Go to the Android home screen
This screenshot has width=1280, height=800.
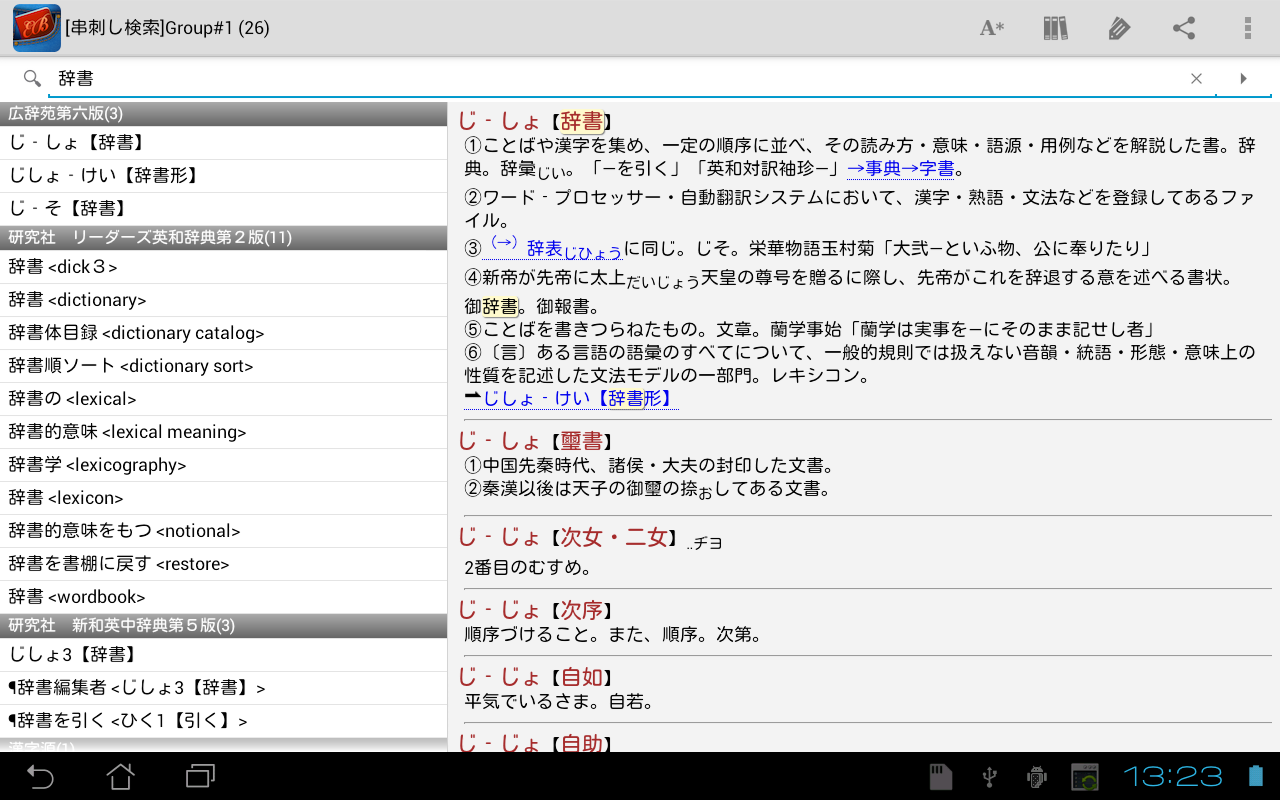click(x=120, y=776)
